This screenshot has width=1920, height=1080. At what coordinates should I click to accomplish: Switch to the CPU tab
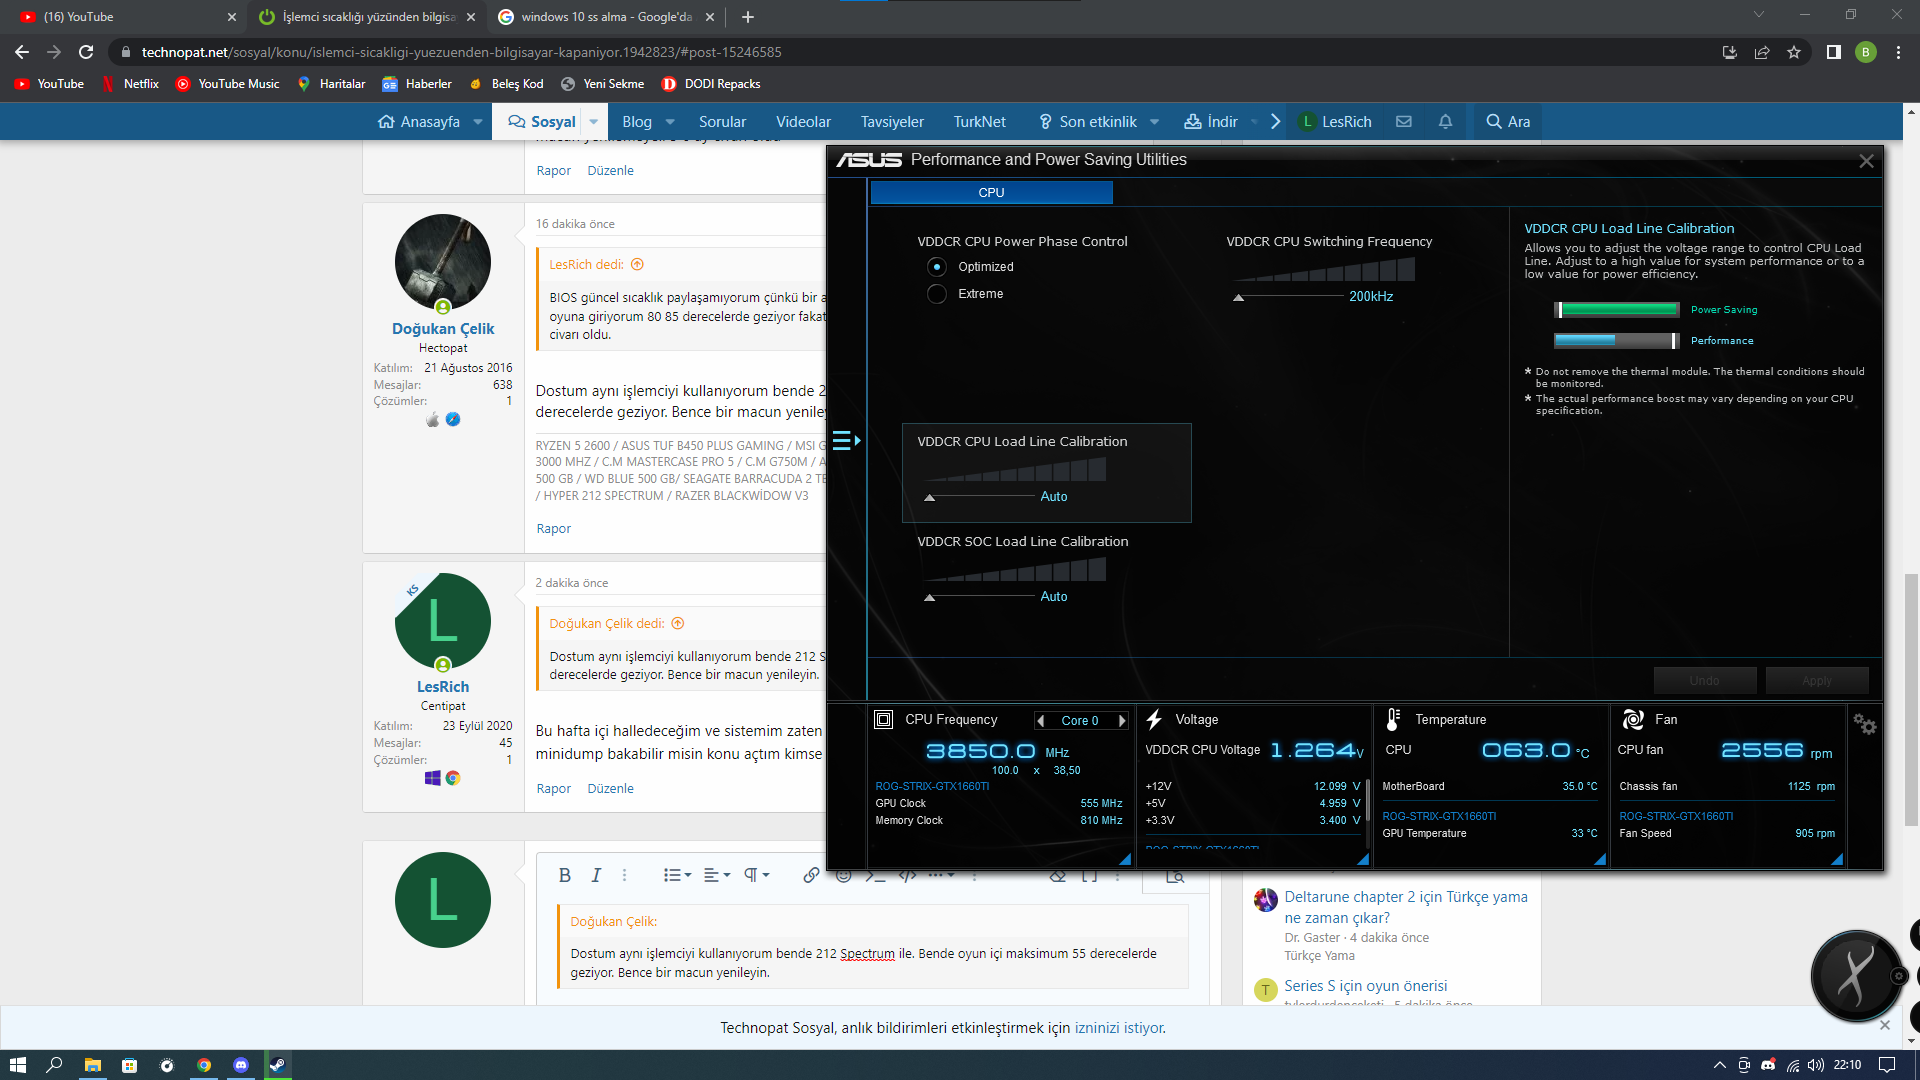991,192
